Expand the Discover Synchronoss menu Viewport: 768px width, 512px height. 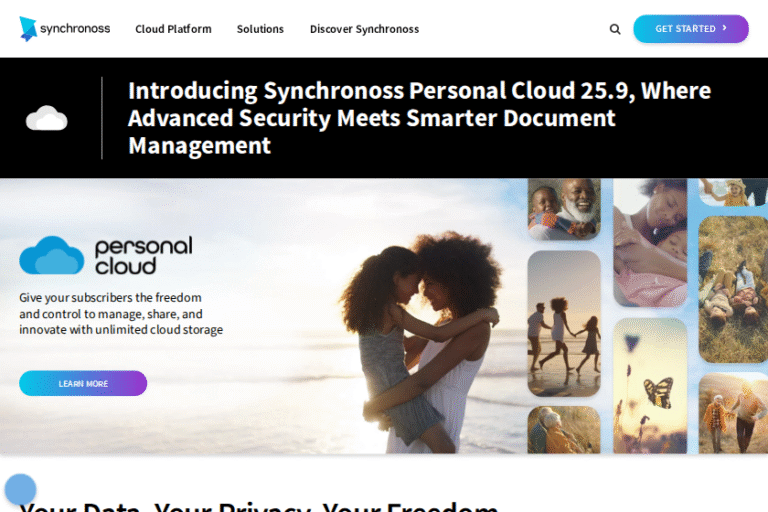(x=364, y=29)
